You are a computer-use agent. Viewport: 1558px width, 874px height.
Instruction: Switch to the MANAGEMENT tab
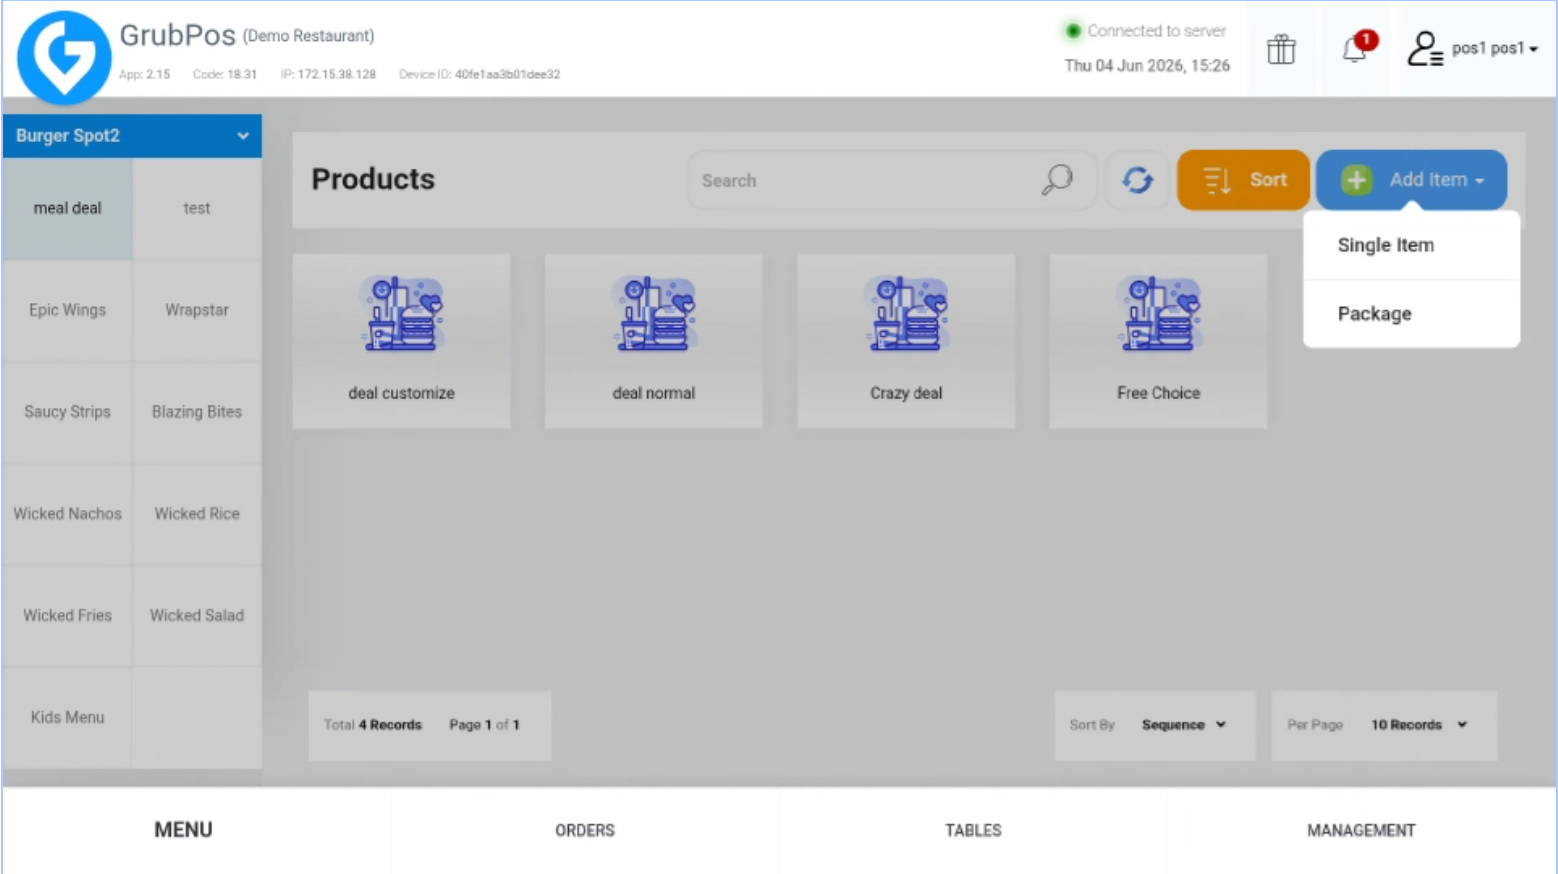click(x=1361, y=830)
